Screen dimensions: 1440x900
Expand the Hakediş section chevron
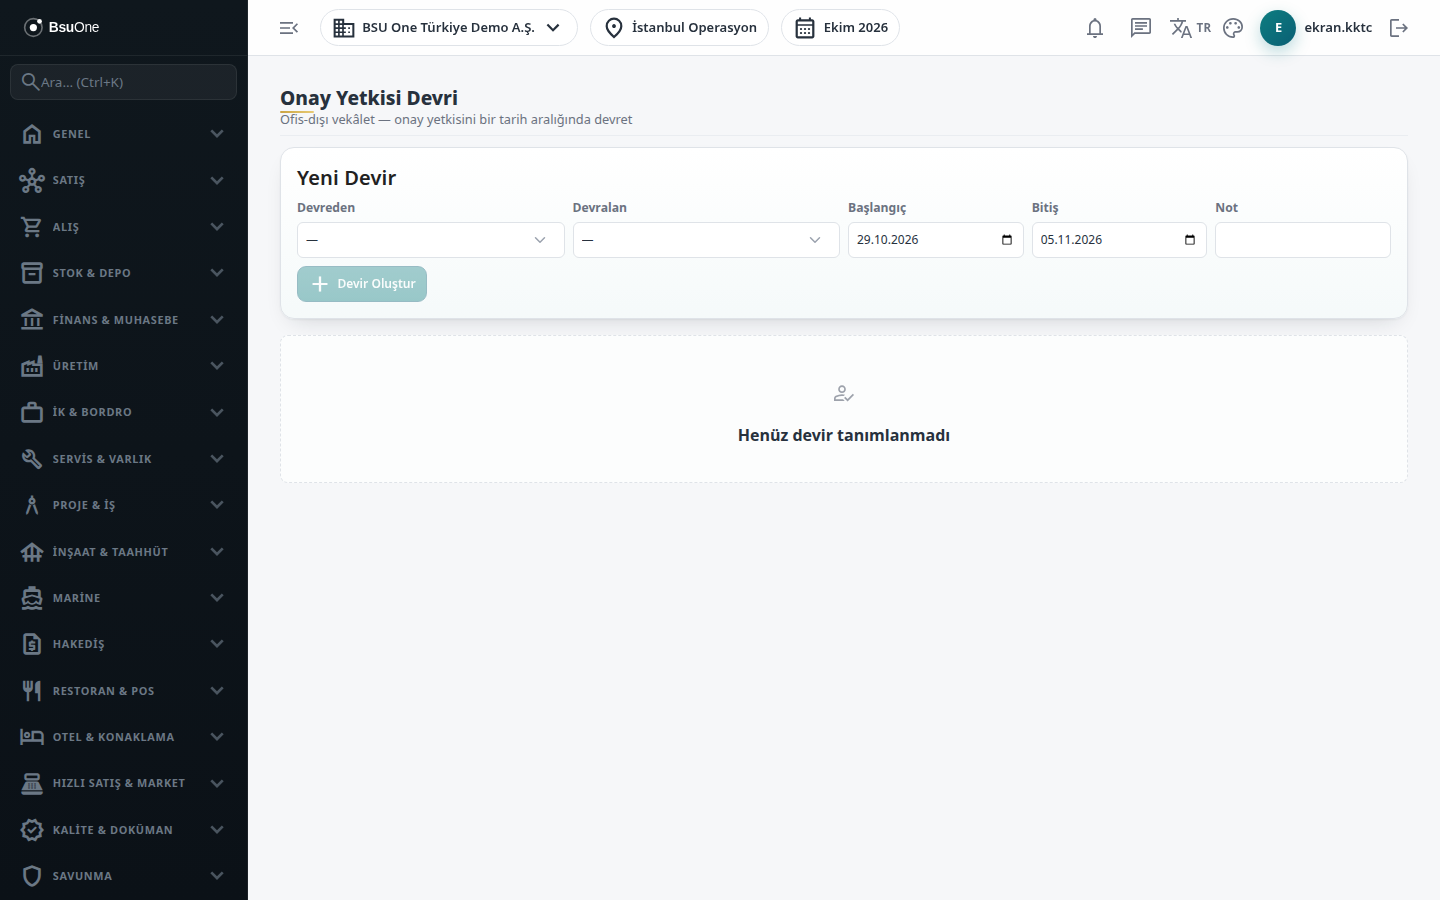[217, 644]
